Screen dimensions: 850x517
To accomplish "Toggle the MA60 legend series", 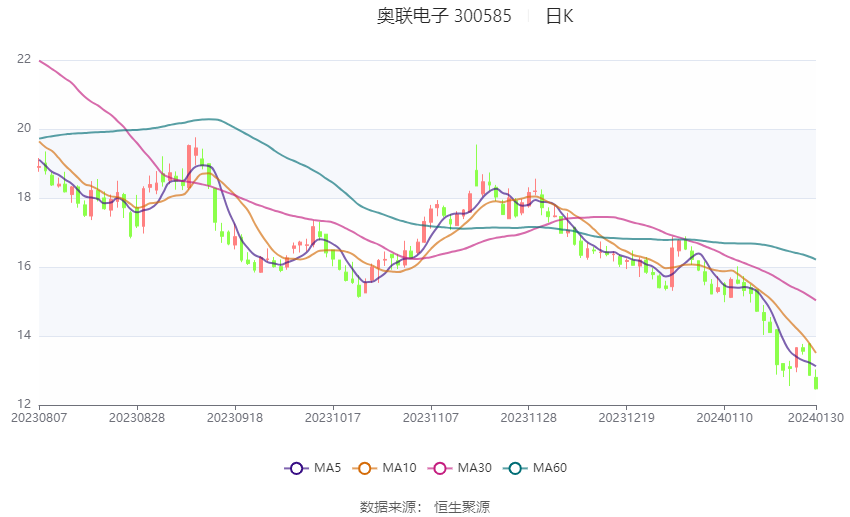I will [x=535, y=468].
